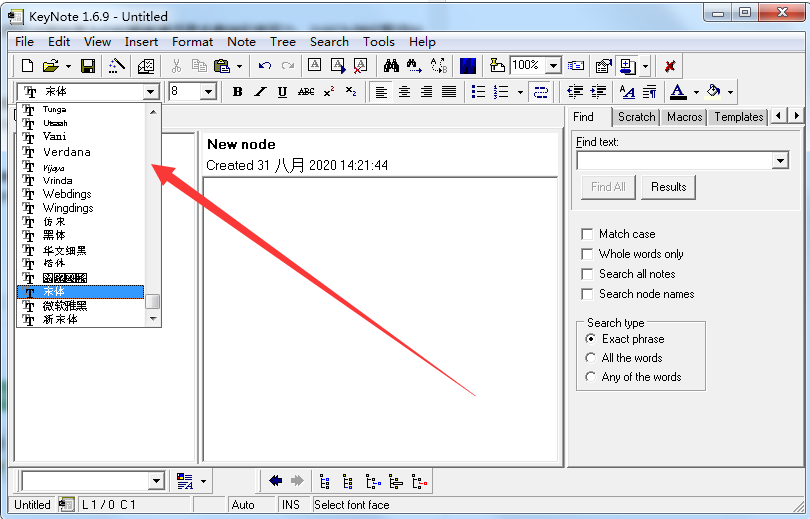Align text left
Screen dimensions: 810x519
[381, 92]
